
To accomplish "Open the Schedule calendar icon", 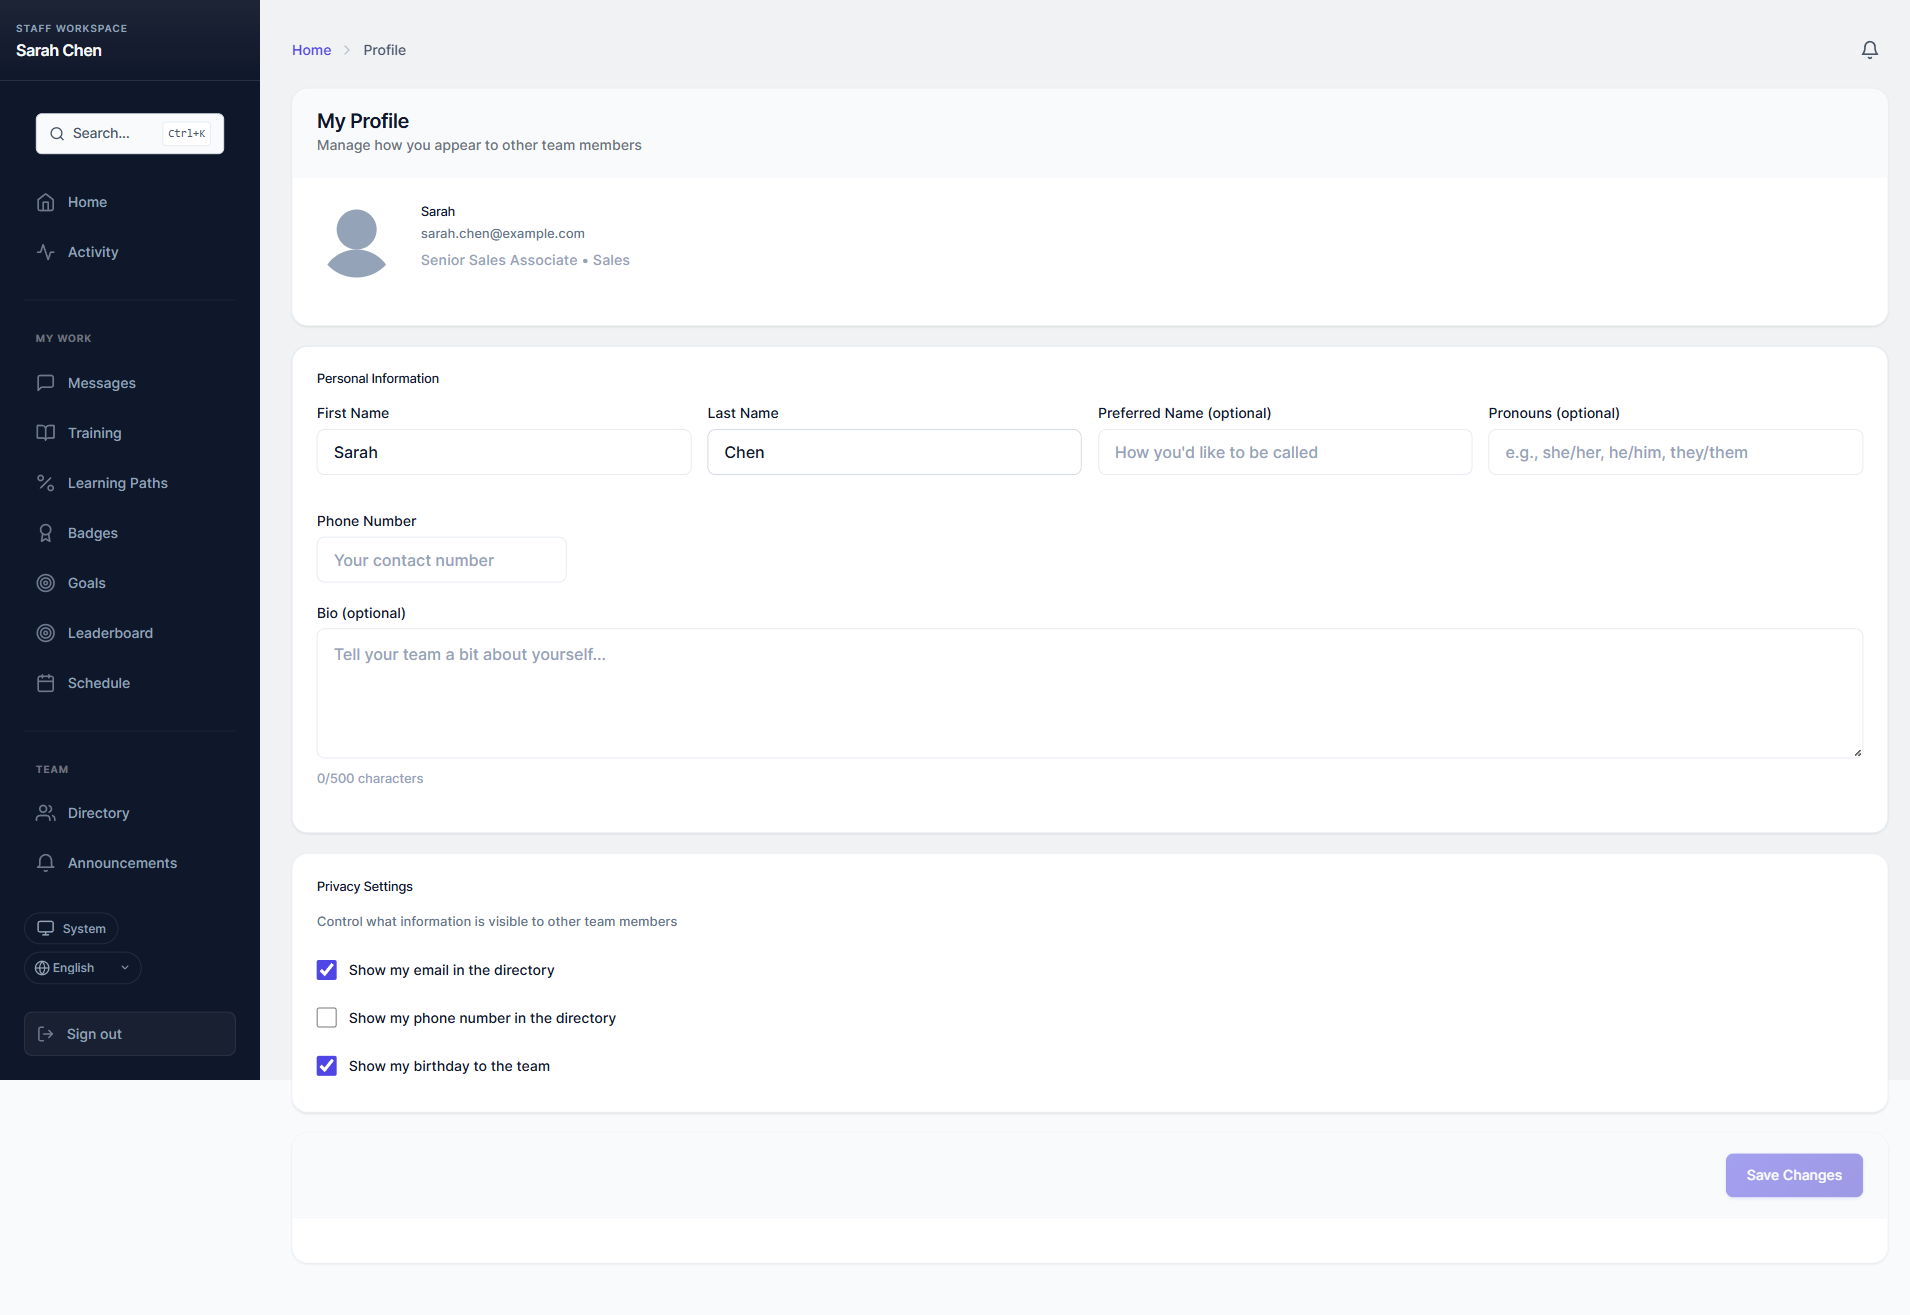I will [x=46, y=683].
